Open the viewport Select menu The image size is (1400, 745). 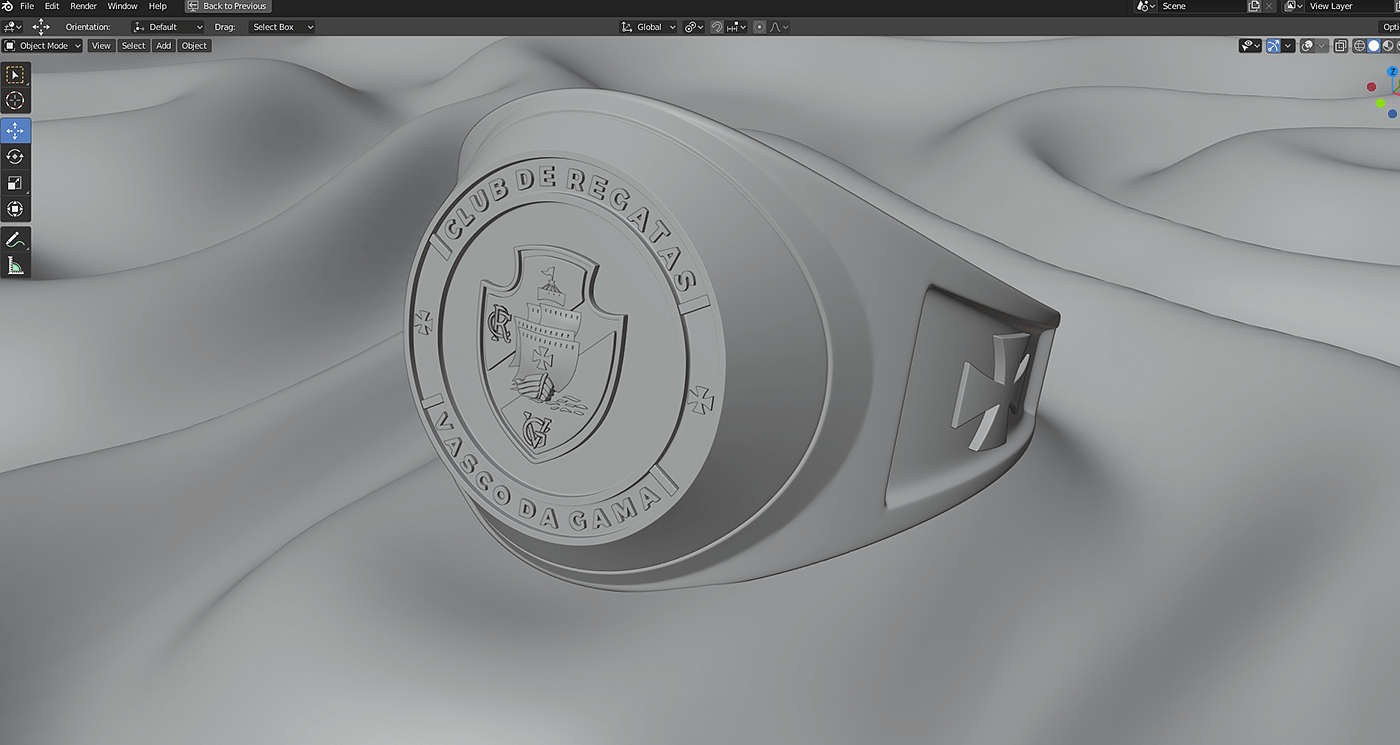(133, 45)
